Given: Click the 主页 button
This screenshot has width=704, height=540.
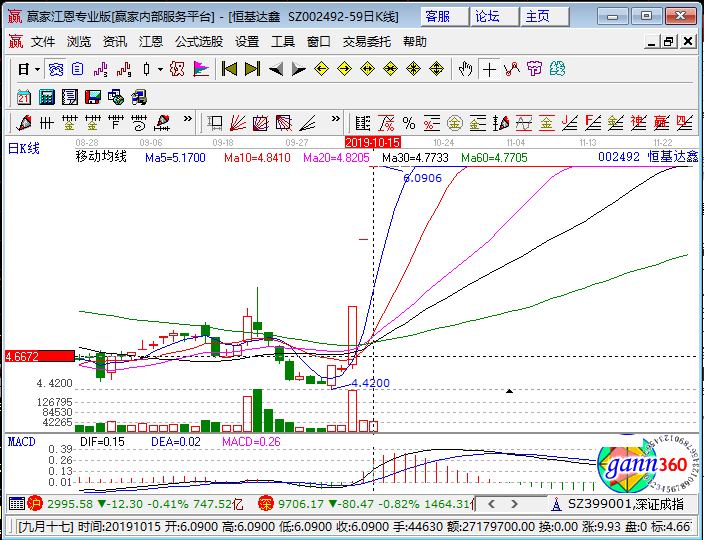Looking at the screenshot, I should pyautogui.click(x=545, y=17).
